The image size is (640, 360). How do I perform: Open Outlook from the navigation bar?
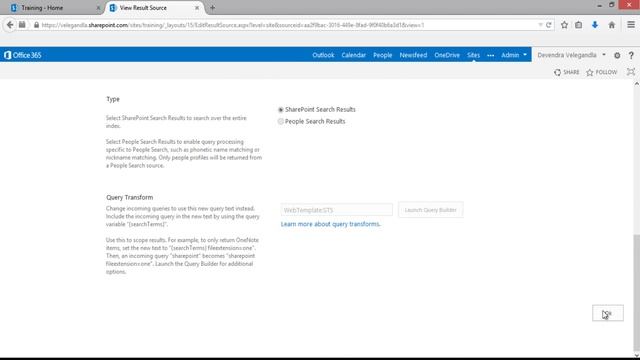tap(323, 55)
